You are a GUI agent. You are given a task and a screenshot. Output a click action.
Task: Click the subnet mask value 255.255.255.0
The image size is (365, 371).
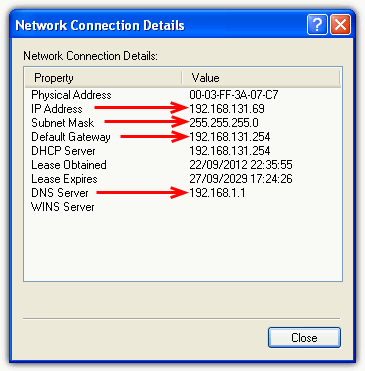click(x=224, y=123)
